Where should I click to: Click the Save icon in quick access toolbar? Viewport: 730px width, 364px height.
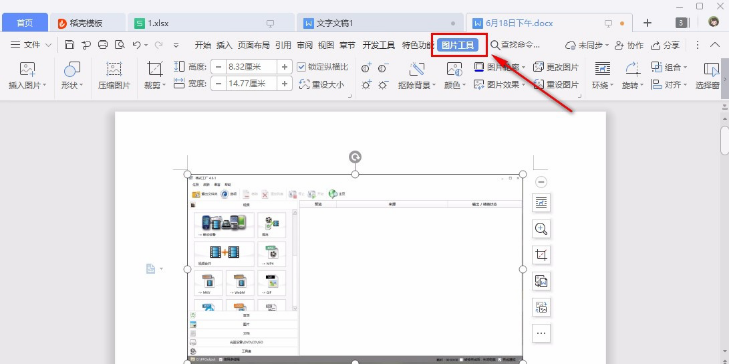69,45
